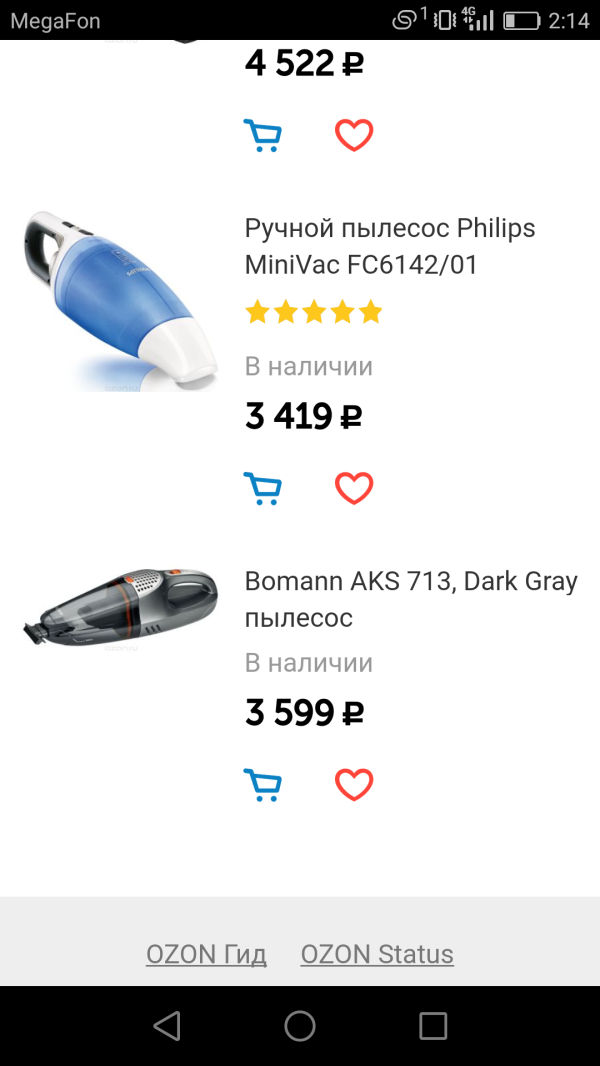Tap the gray Bomann vacuum image
Image resolution: width=600 pixels, height=1066 pixels.
[x=120, y=606]
